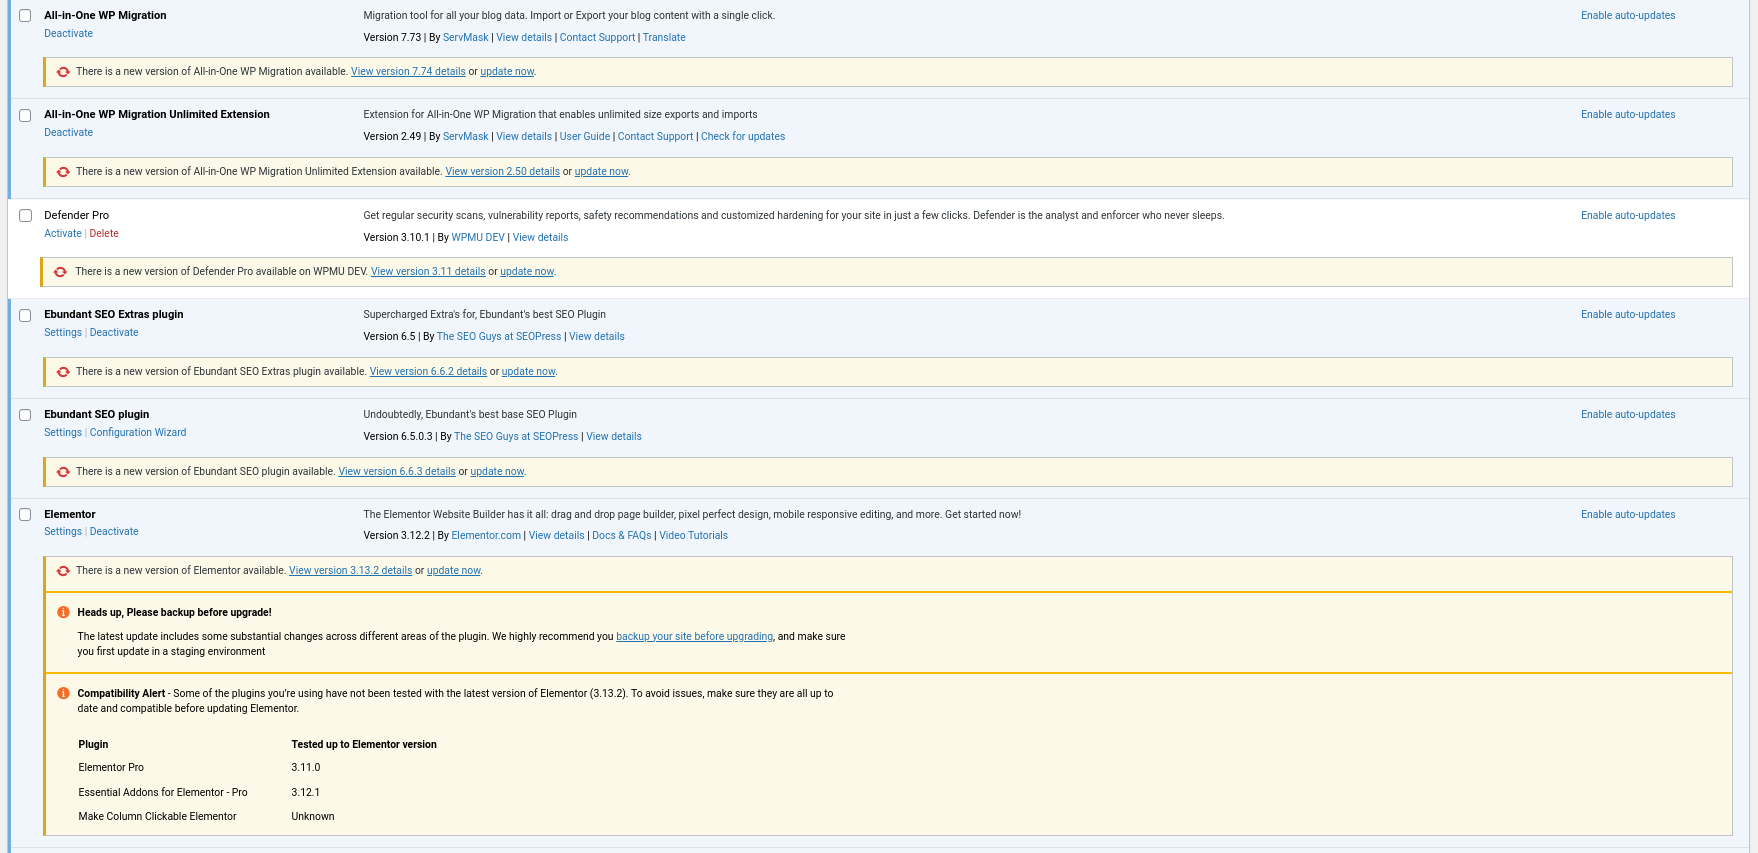Open backup your site before upgrading link
This screenshot has width=1758, height=853.
click(x=694, y=636)
